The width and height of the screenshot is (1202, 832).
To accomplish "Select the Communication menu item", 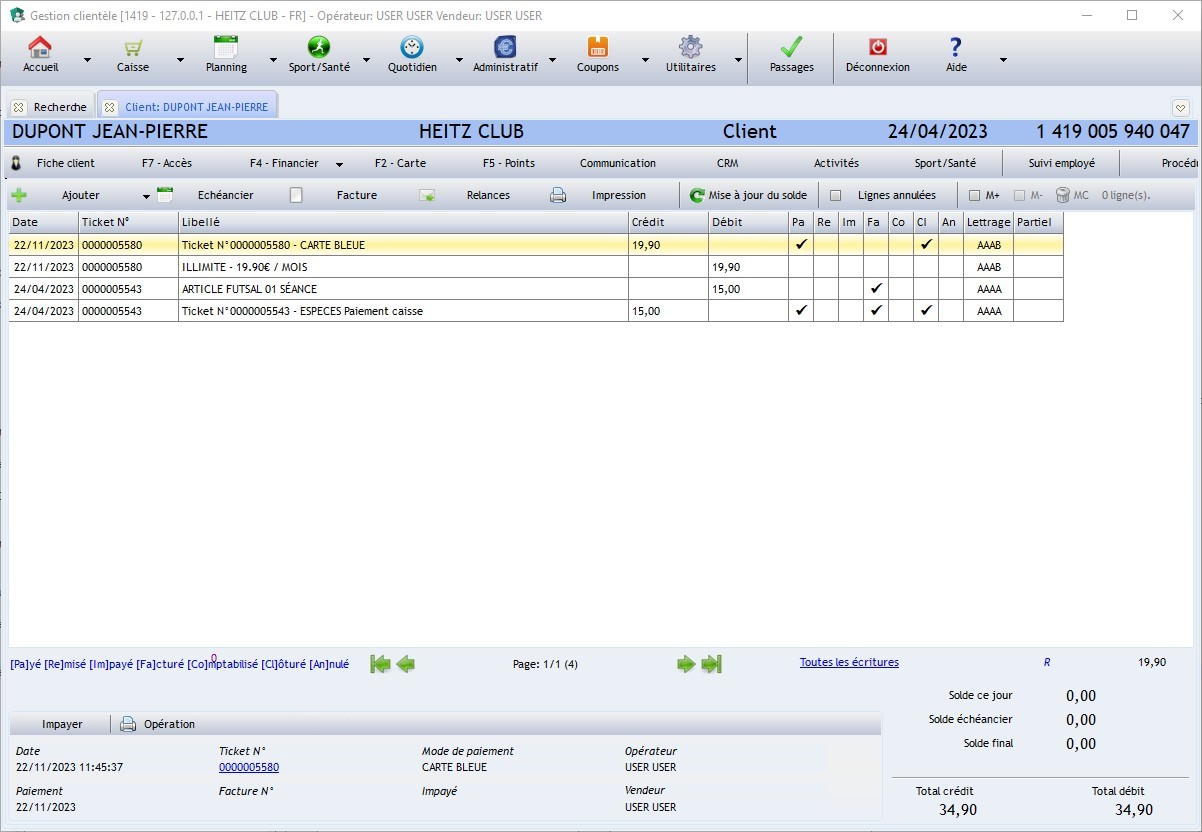I will pyautogui.click(x=617, y=162).
